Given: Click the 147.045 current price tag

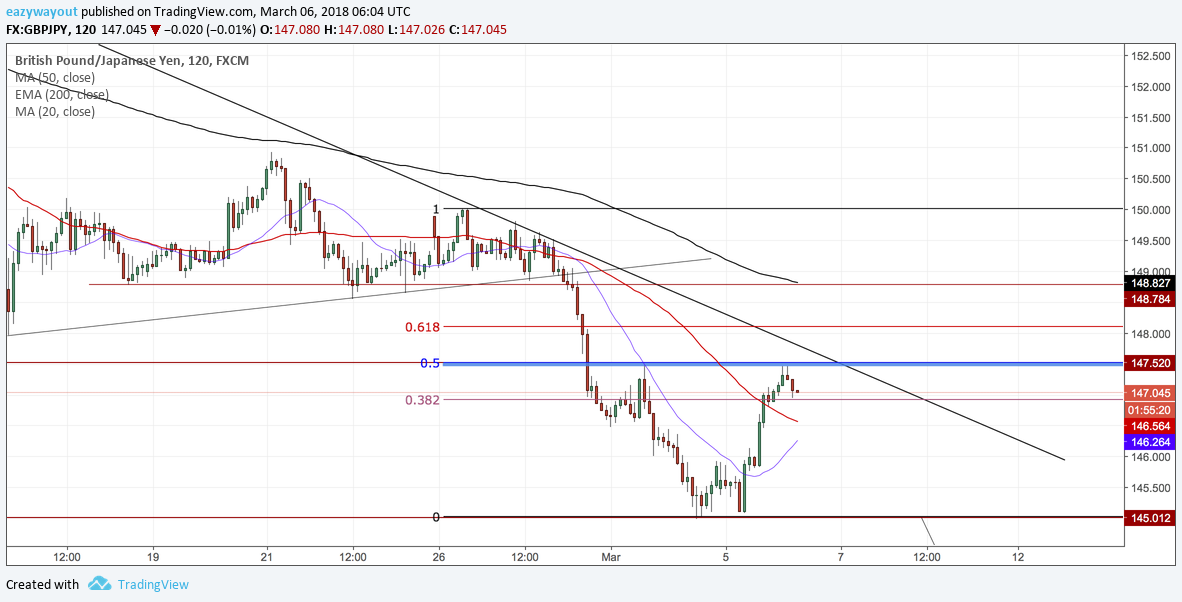Looking at the screenshot, I should [1151, 393].
